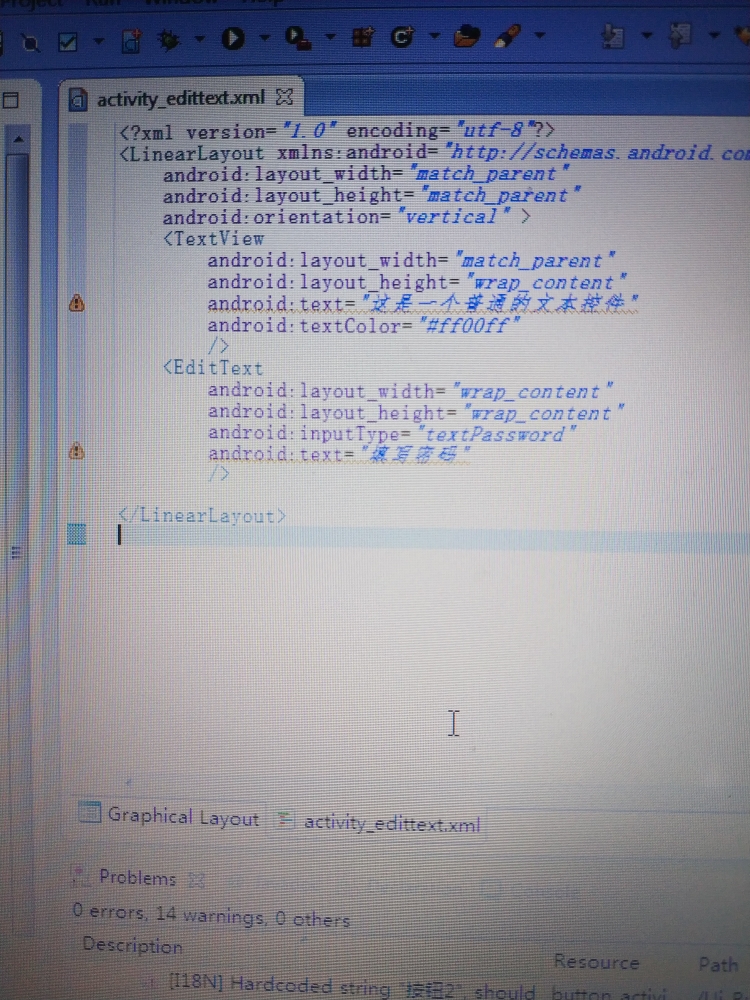Click the android:textColor="#ff00ff" attribute

(x=364, y=326)
